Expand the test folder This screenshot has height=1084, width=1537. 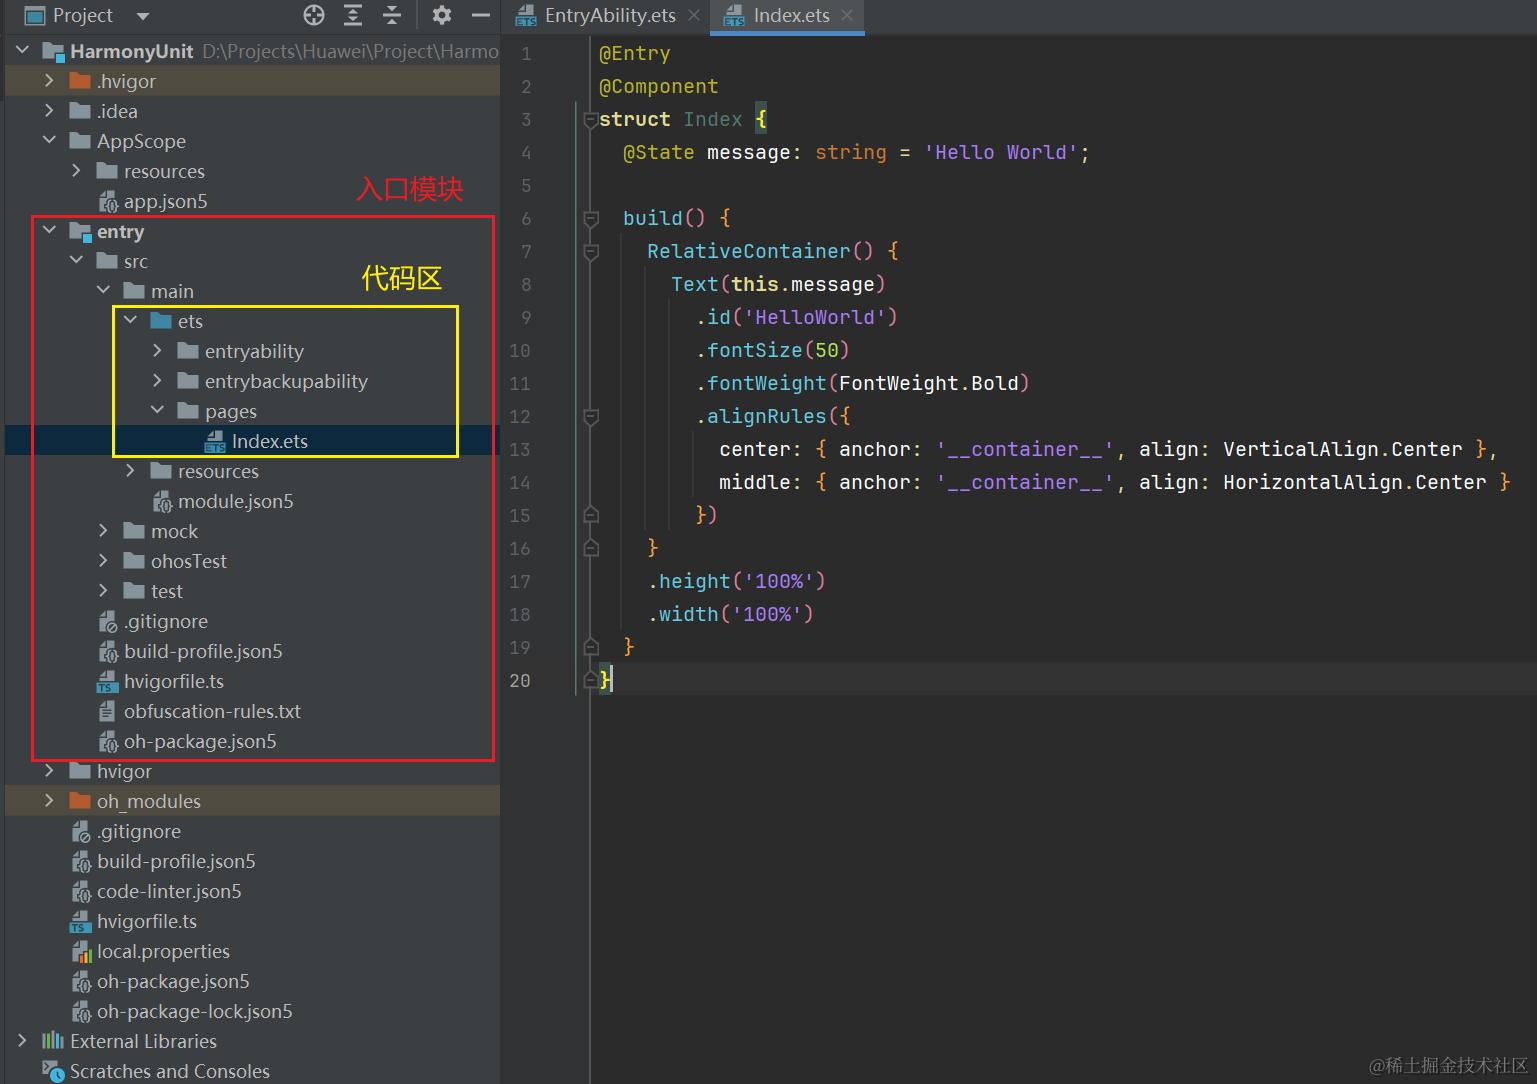pos(103,590)
